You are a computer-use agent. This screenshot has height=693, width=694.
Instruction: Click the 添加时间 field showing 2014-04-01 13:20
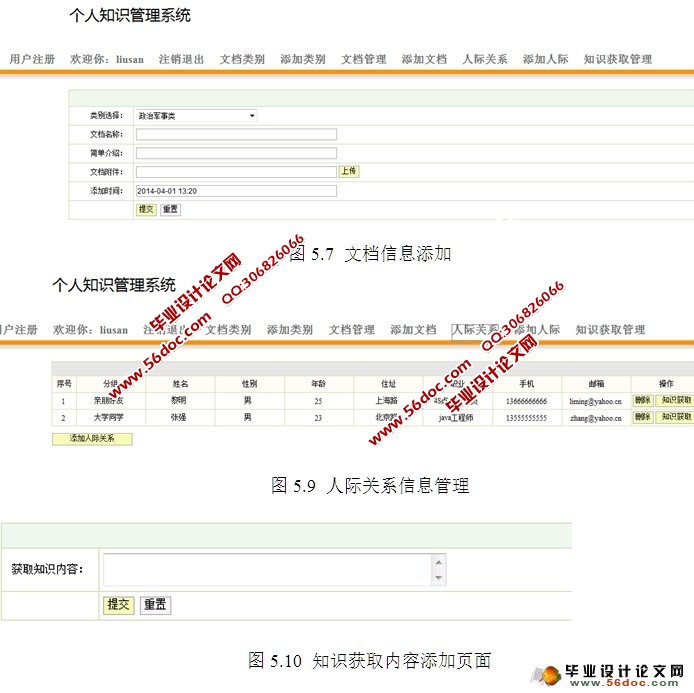pos(236,190)
